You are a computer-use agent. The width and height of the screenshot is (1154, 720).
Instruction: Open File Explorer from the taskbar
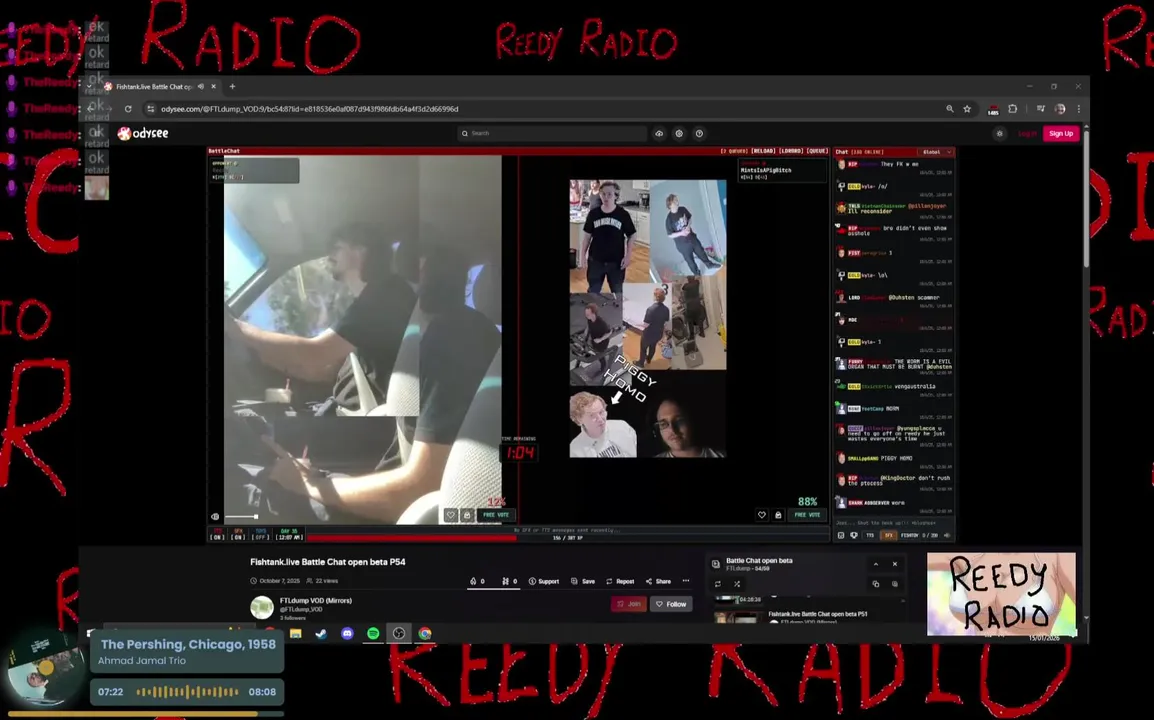coord(296,633)
